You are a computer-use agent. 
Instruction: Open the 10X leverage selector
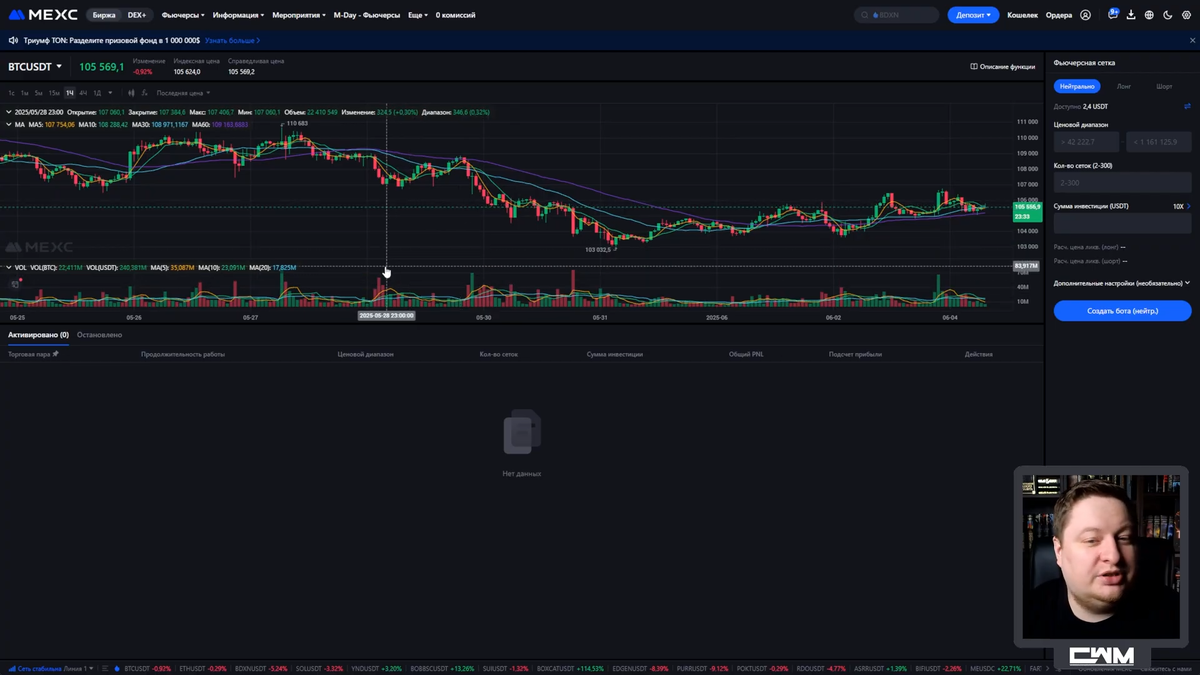[1182, 206]
